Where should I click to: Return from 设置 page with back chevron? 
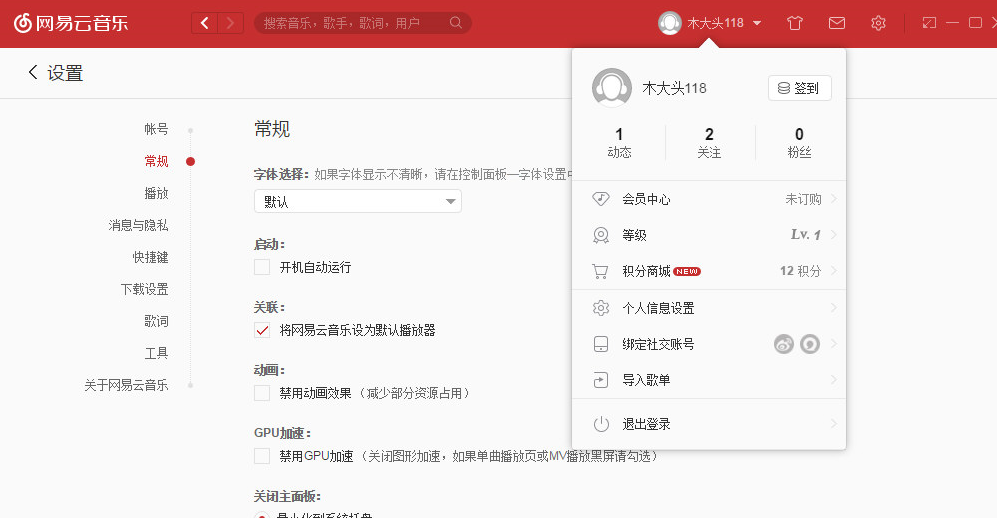(x=33, y=72)
